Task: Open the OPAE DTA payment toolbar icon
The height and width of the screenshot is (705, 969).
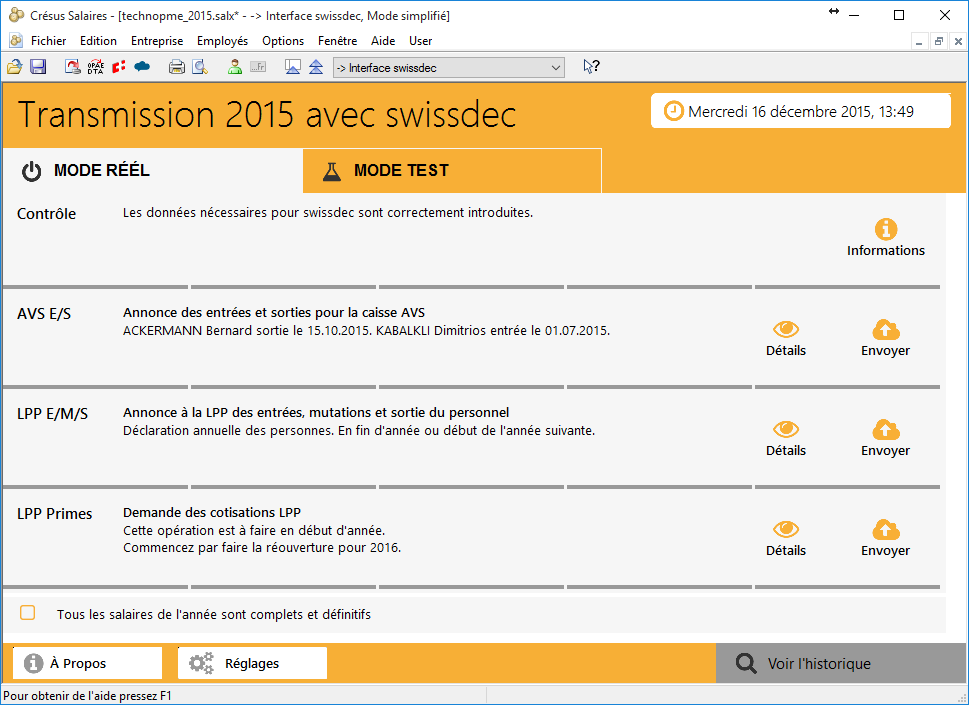Action: point(95,67)
